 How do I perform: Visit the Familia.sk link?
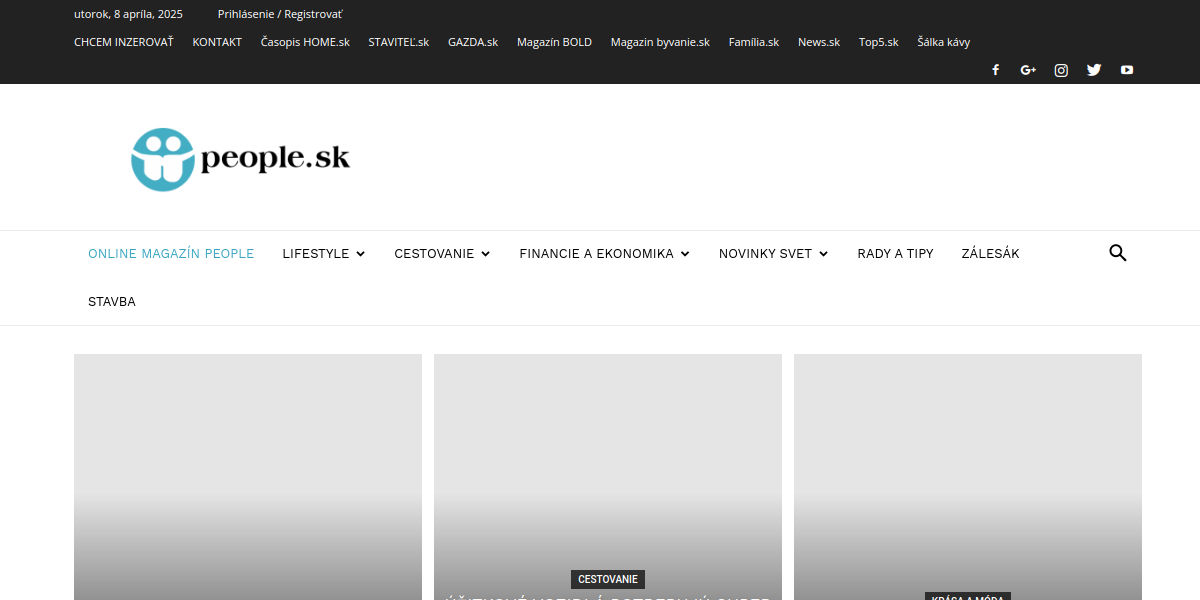click(754, 42)
